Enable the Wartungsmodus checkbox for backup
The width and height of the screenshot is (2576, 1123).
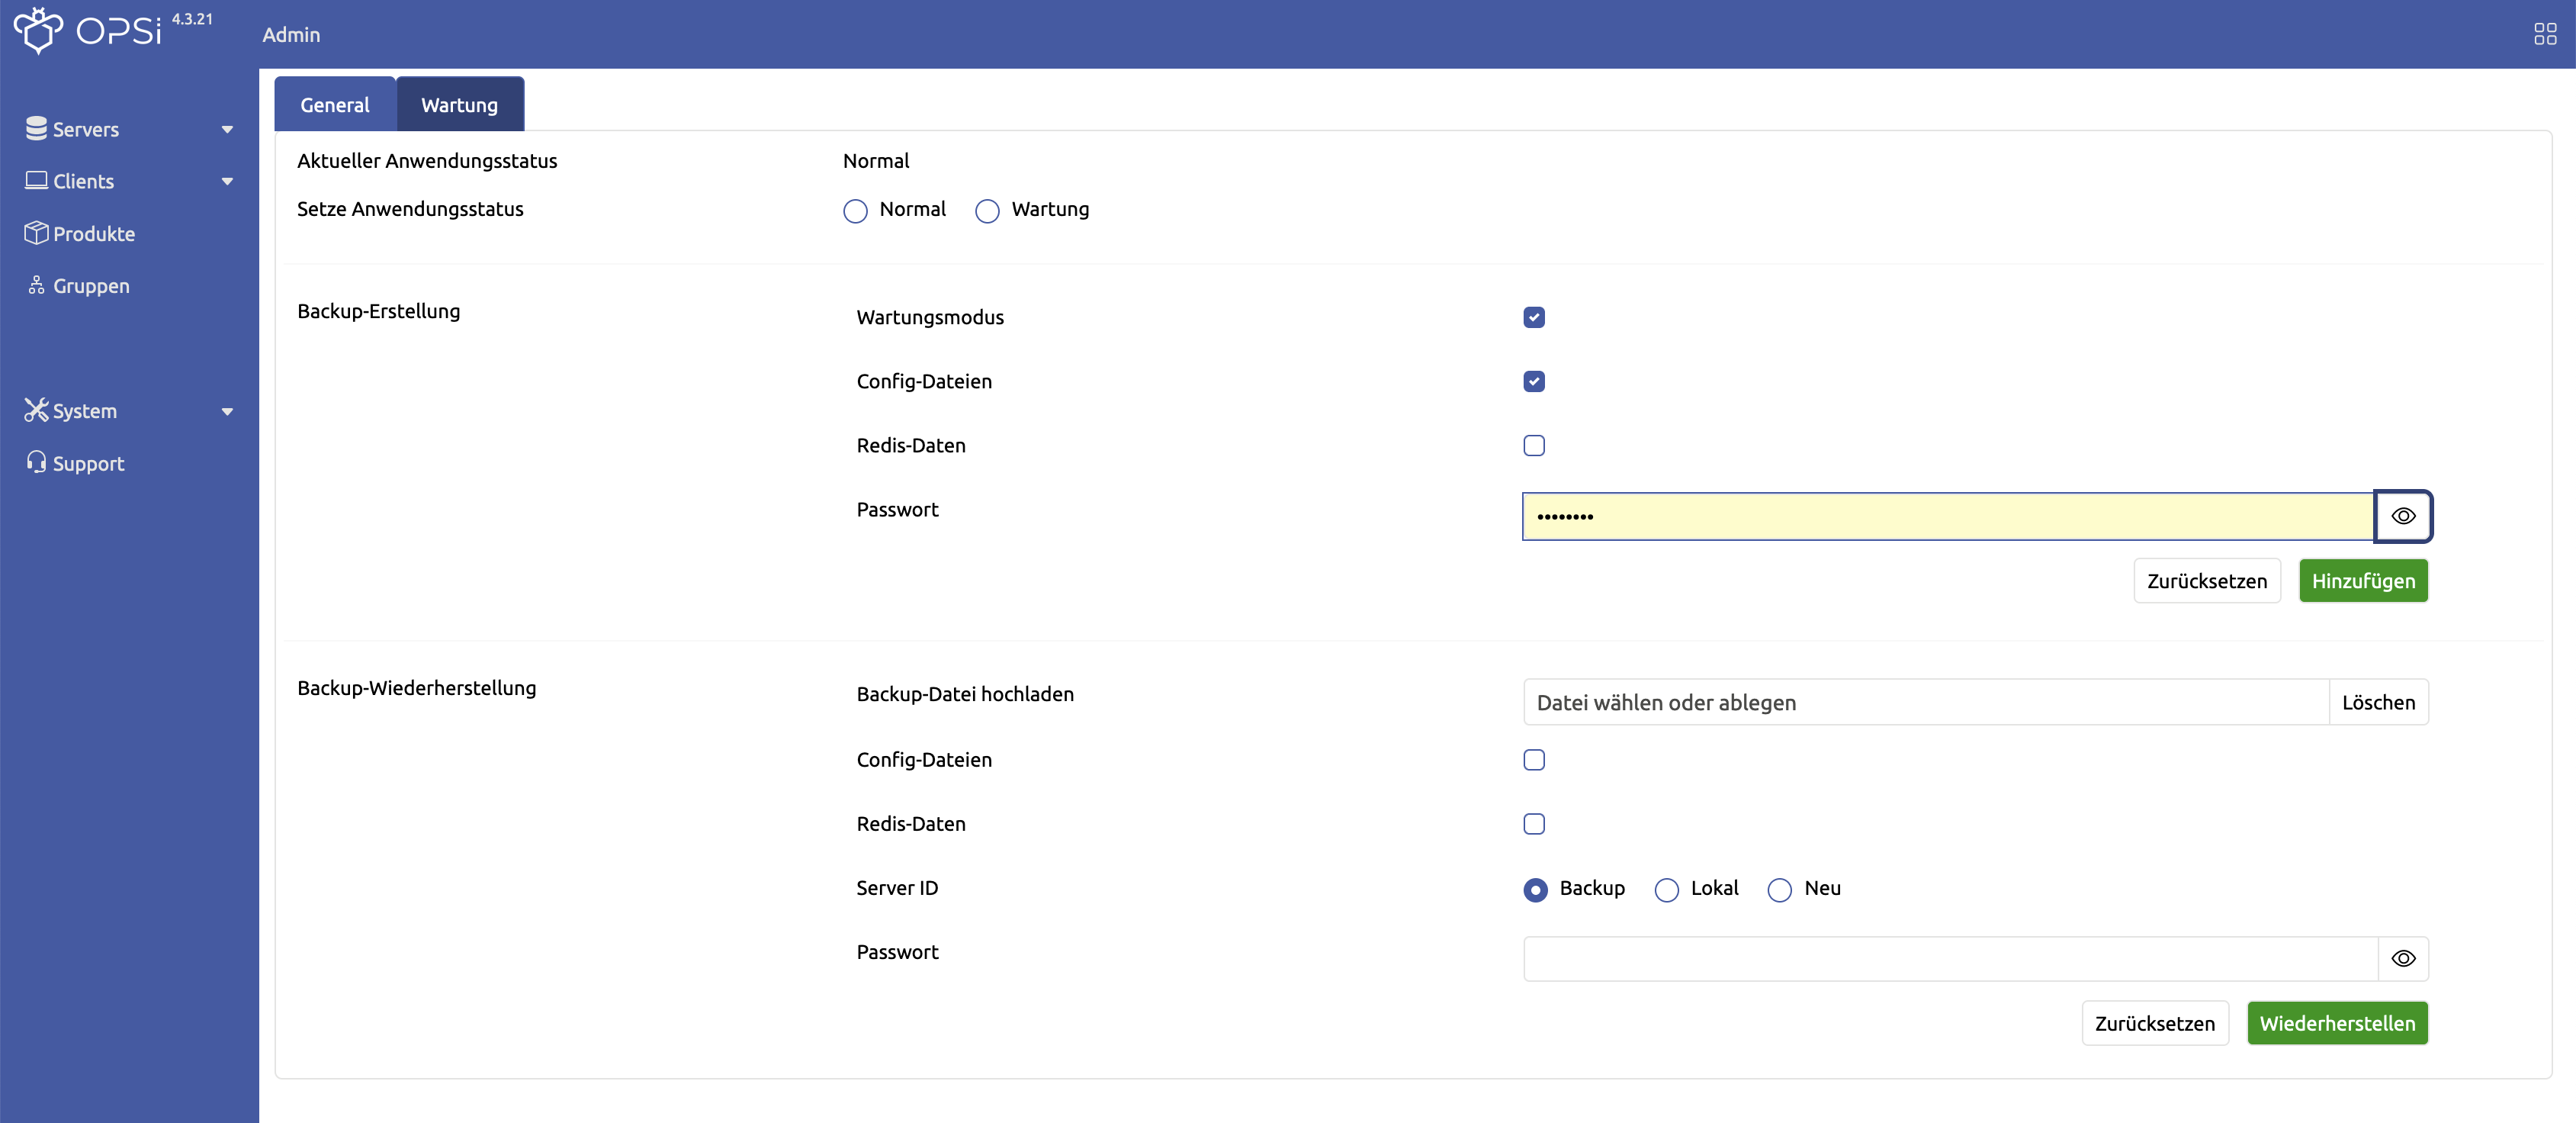tap(1534, 316)
